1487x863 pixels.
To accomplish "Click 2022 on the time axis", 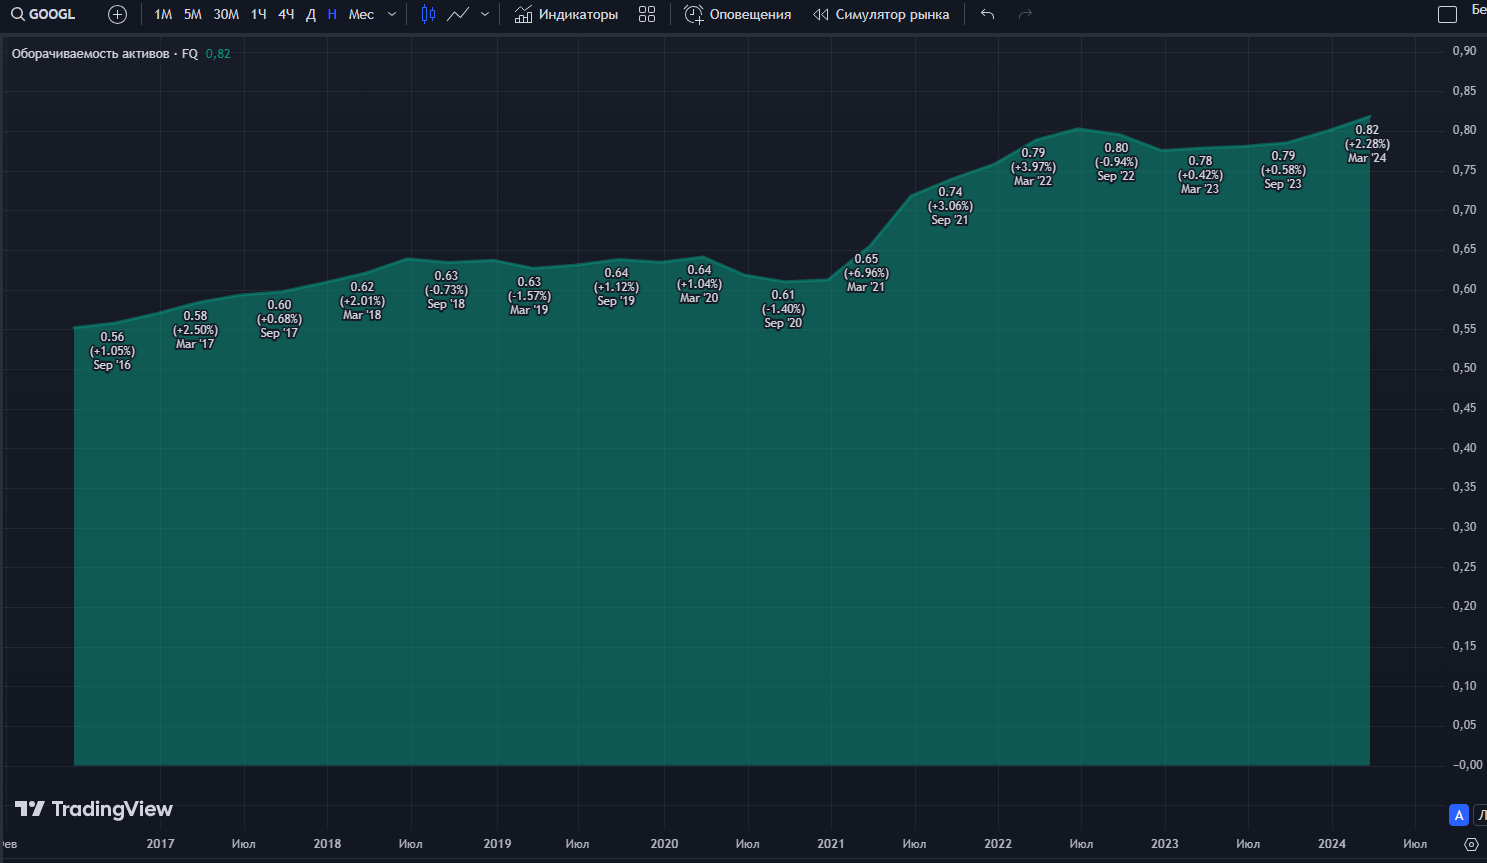I will pos(998,844).
